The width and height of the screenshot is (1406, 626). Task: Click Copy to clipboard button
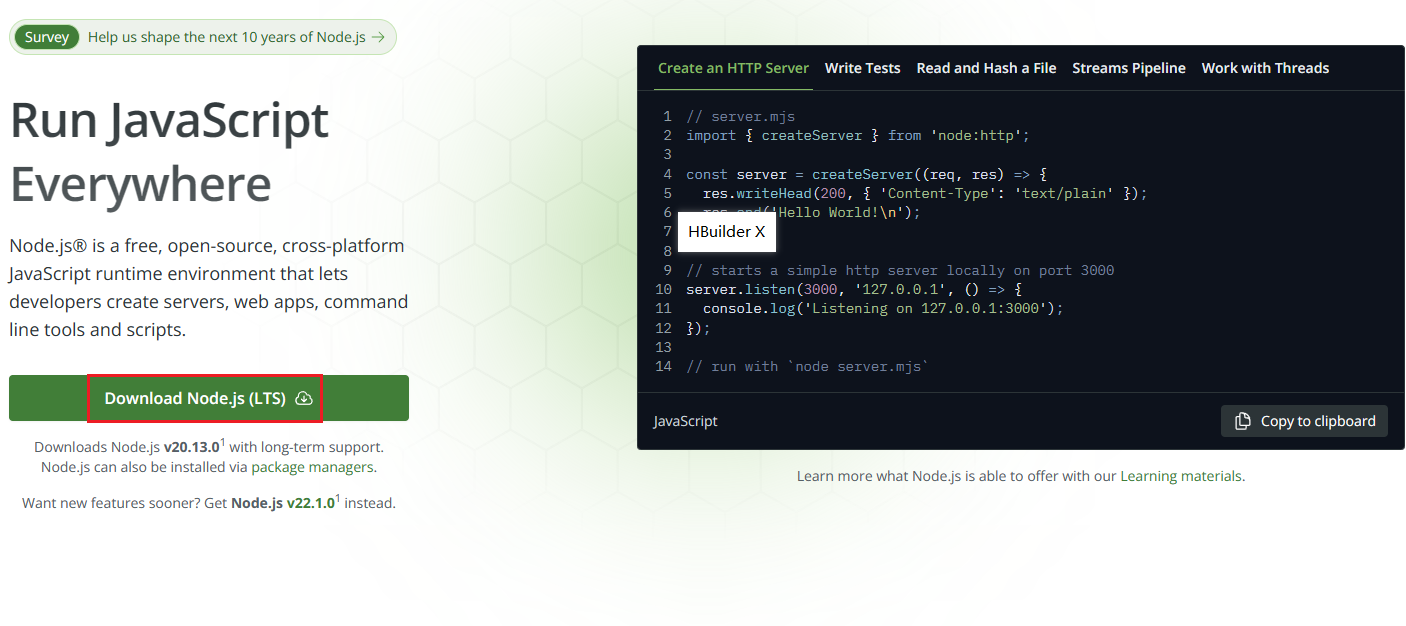pyautogui.click(x=1304, y=421)
